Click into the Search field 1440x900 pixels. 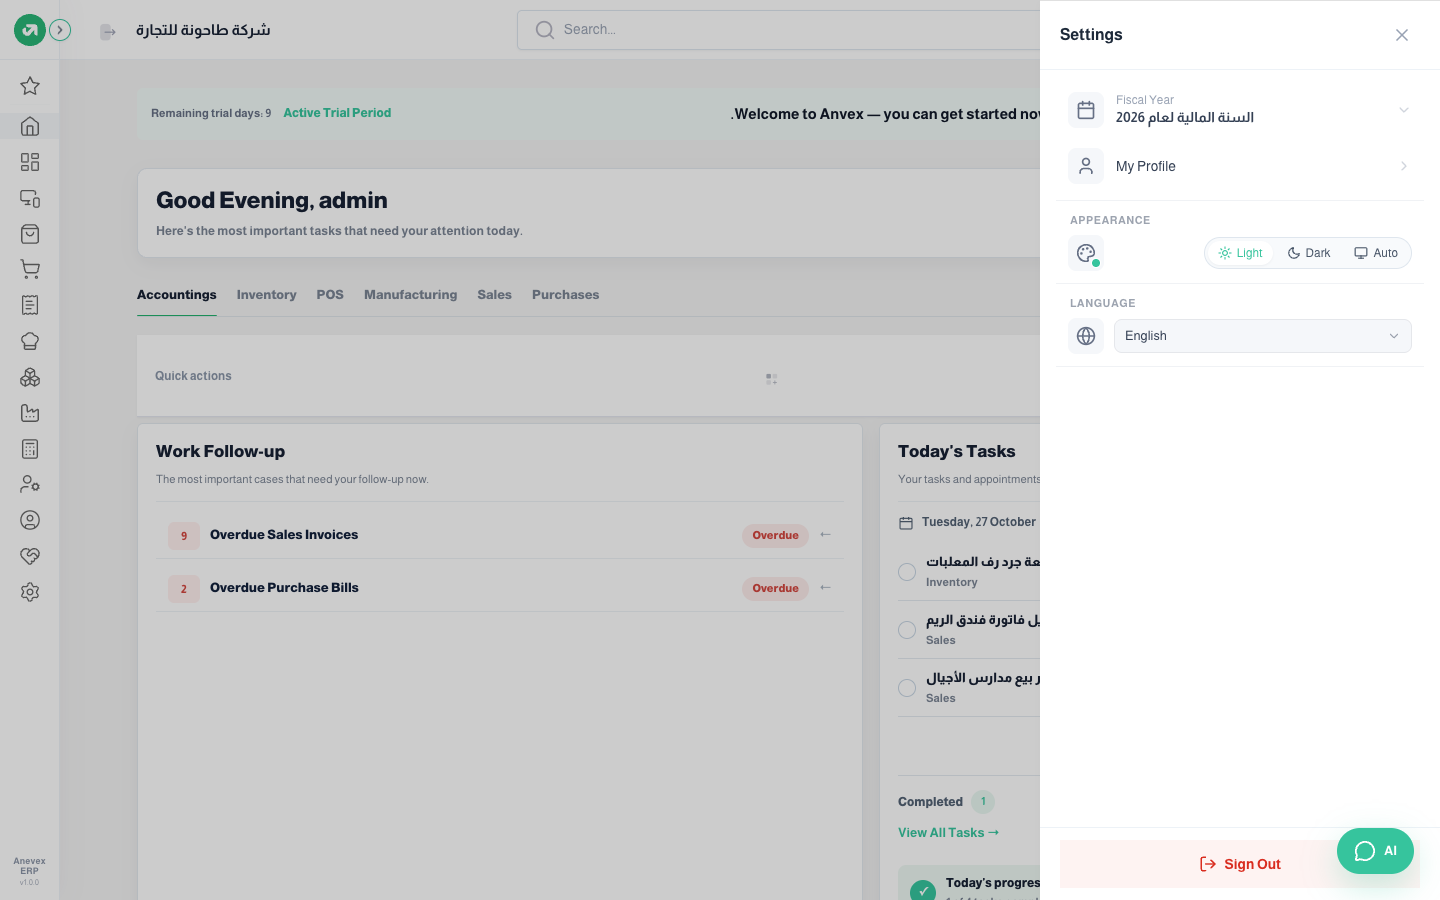[780, 30]
